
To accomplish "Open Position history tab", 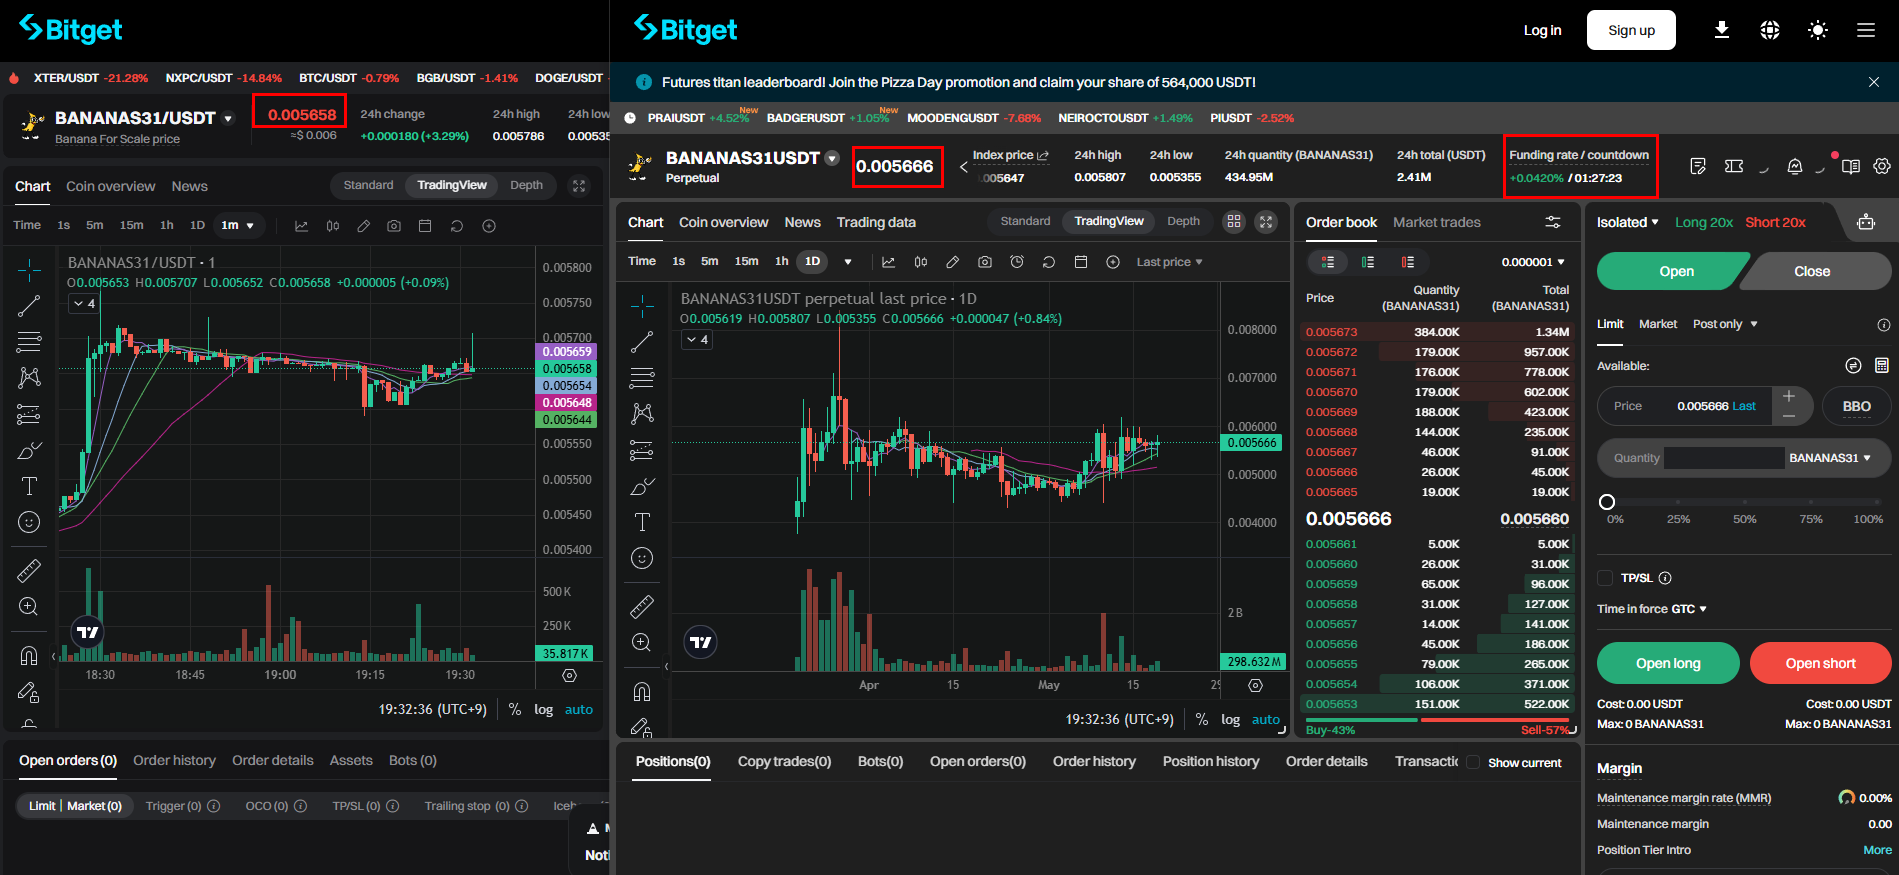I will tap(1211, 761).
